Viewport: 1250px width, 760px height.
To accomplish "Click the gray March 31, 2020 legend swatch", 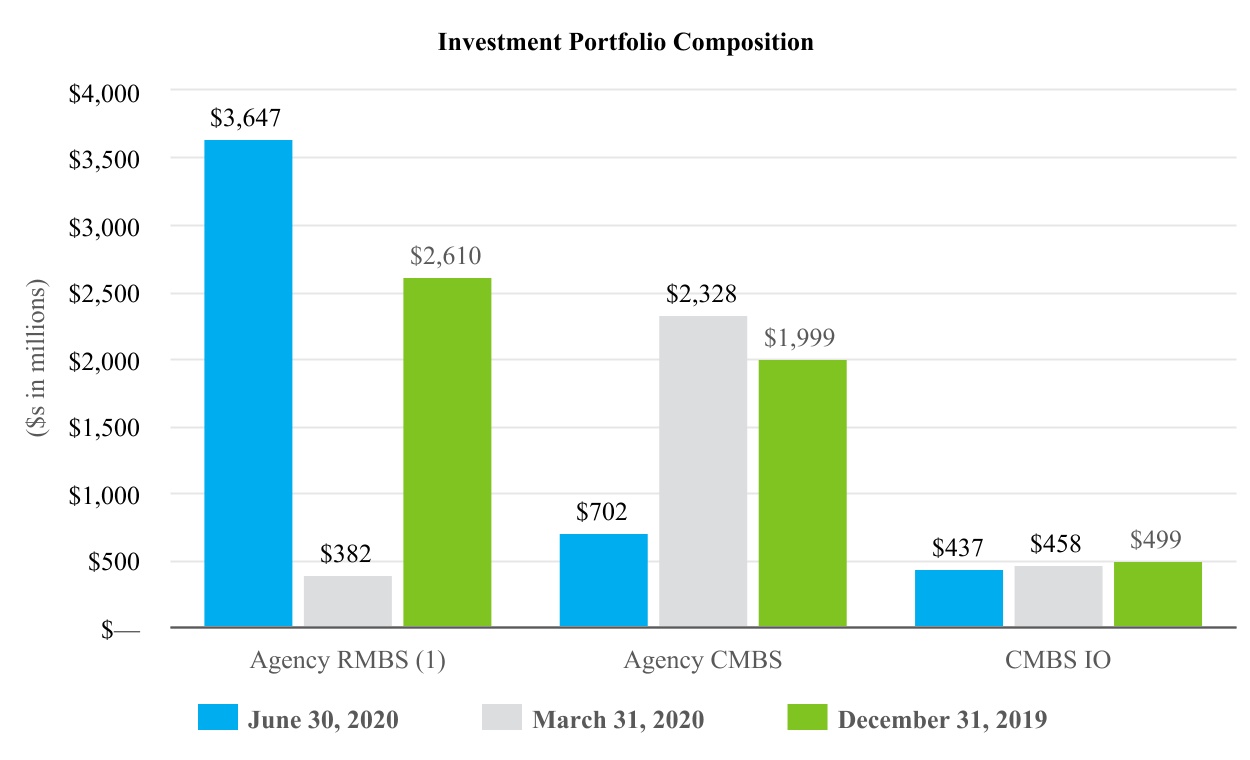I will 502,718.
